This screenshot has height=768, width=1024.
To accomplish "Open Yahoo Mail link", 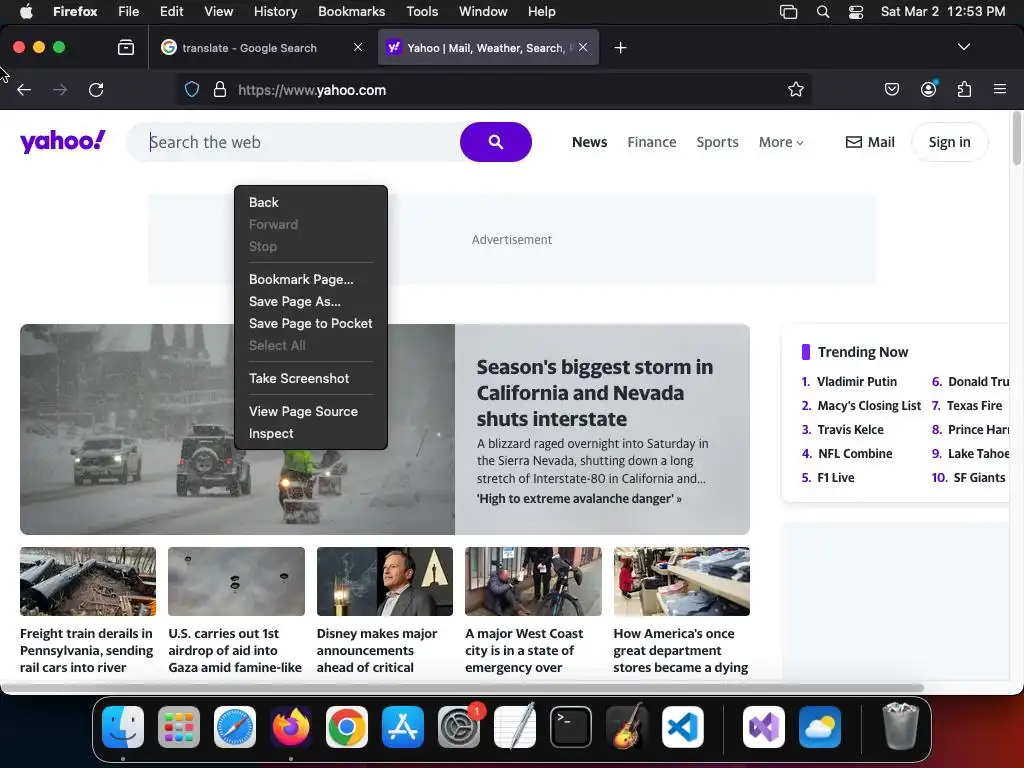I will [870, 142].
